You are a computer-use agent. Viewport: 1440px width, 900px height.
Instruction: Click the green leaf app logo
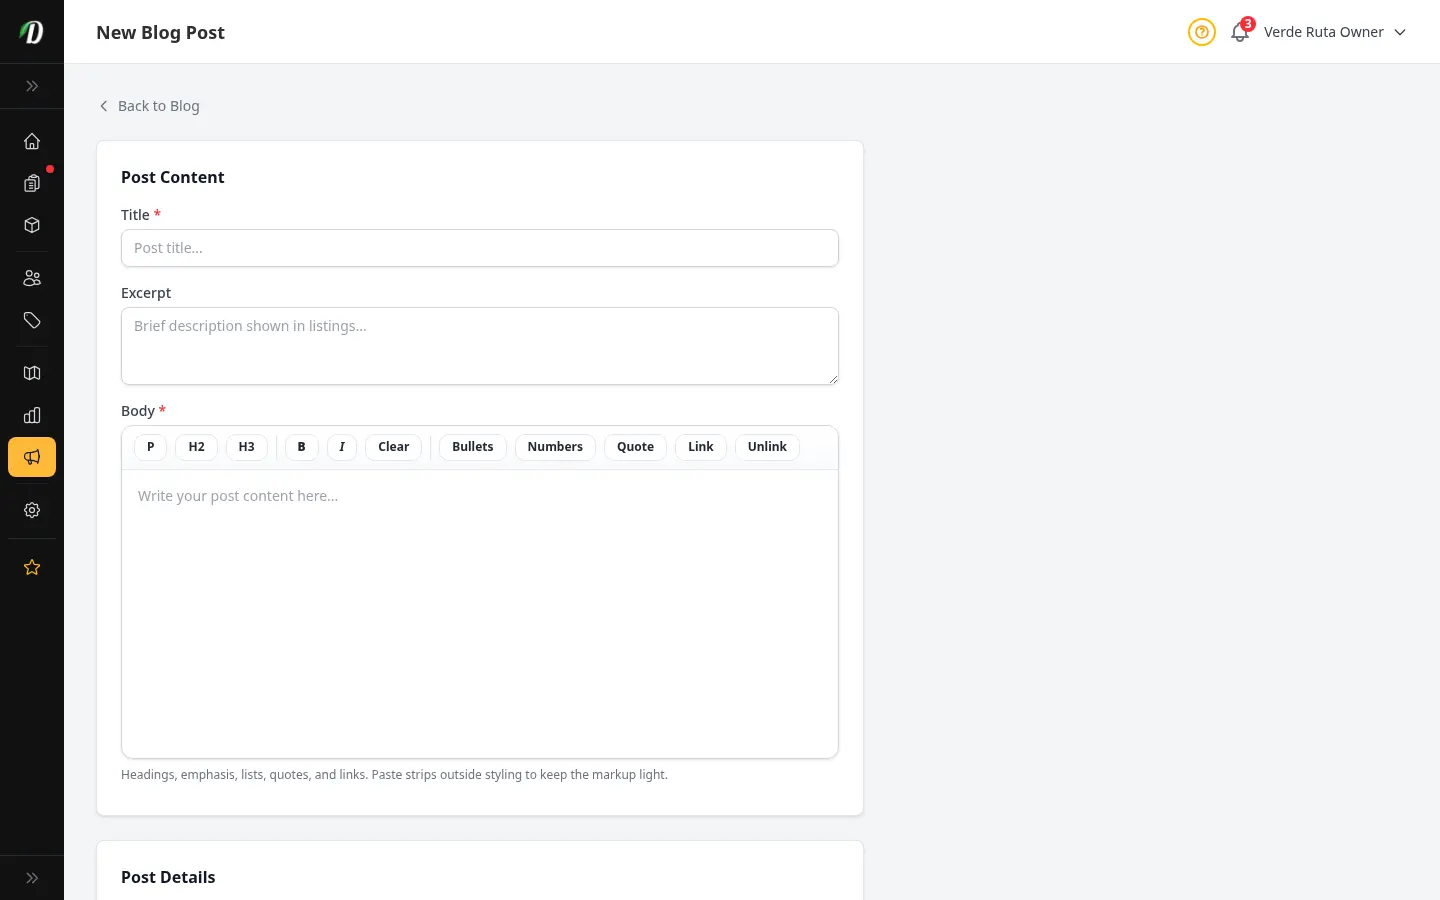point(32,32)
